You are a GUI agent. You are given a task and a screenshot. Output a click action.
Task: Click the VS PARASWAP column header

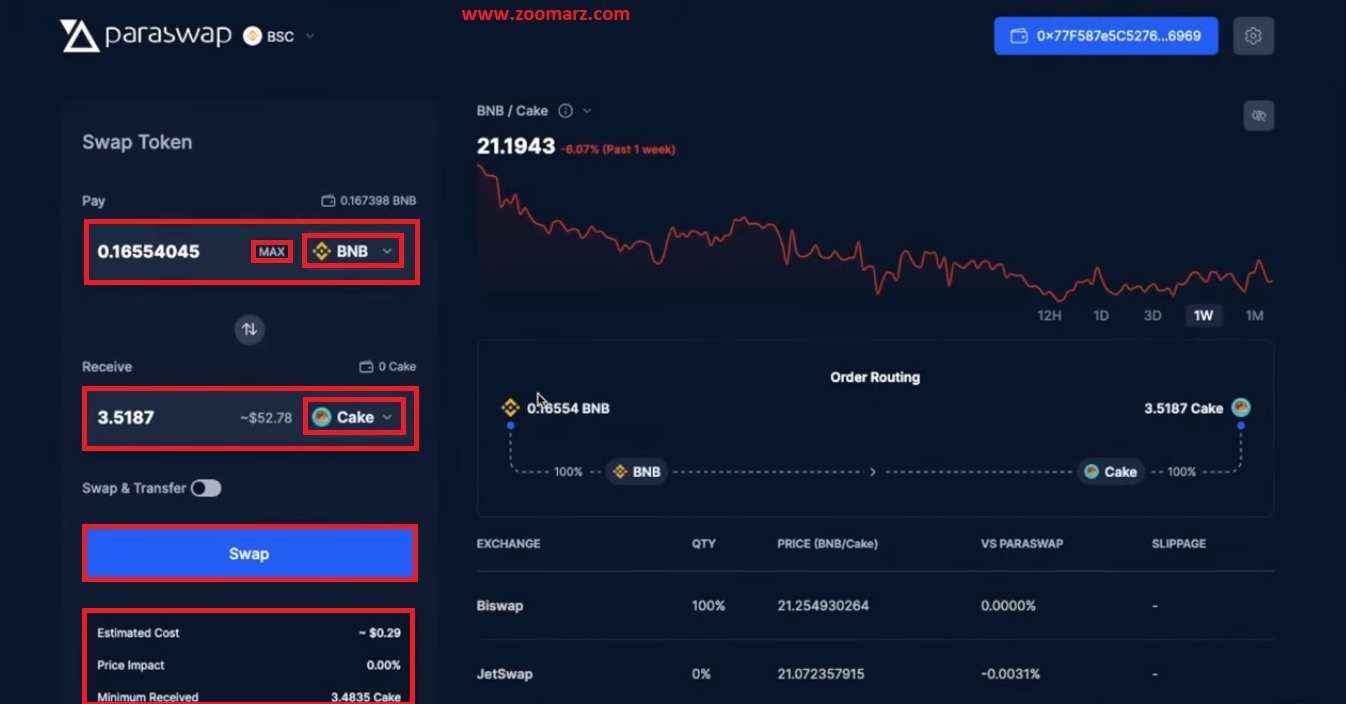[x=1022, y=544]
